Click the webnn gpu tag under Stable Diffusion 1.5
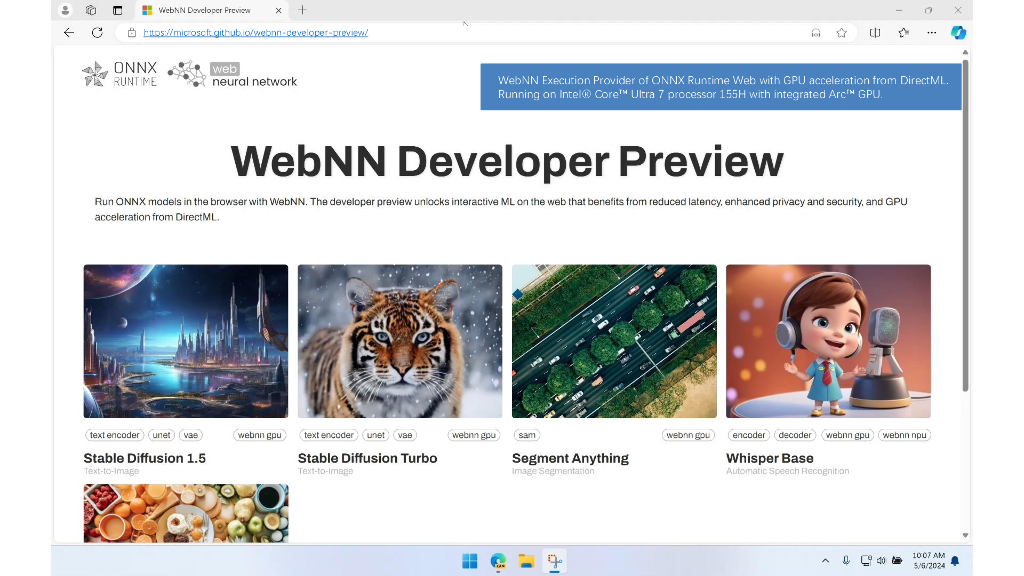 click(259, 435)
